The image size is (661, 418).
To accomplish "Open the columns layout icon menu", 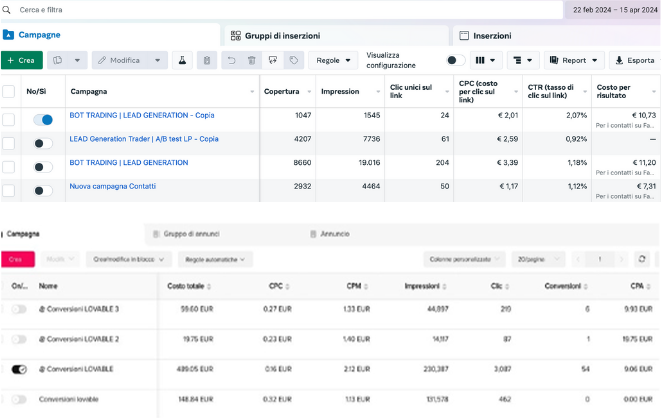I will 485,60.
